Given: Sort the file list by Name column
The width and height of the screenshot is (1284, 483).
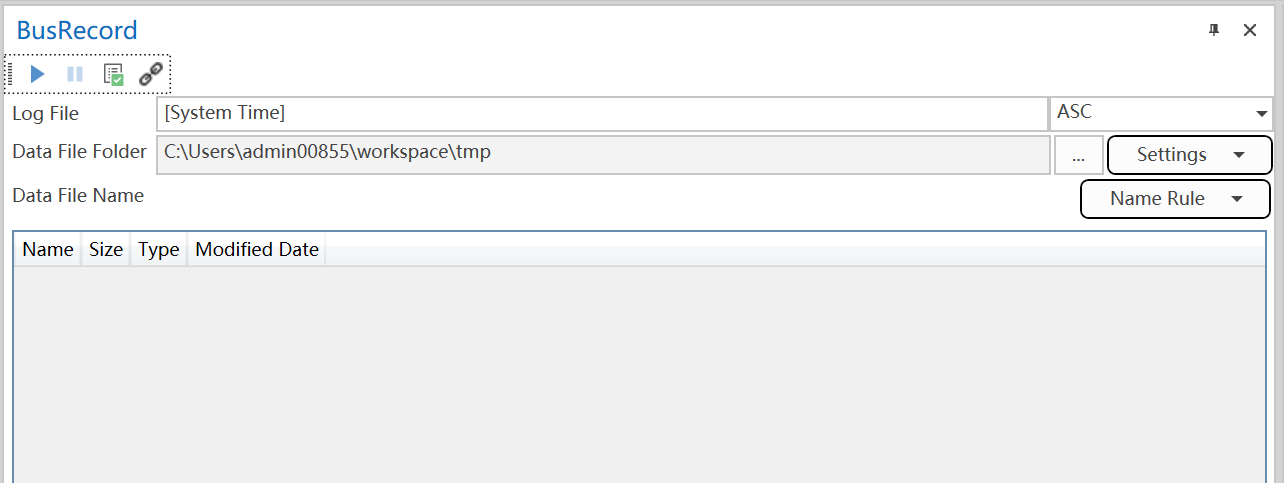Looking at the screenshot, I should [x=48, y=250].
